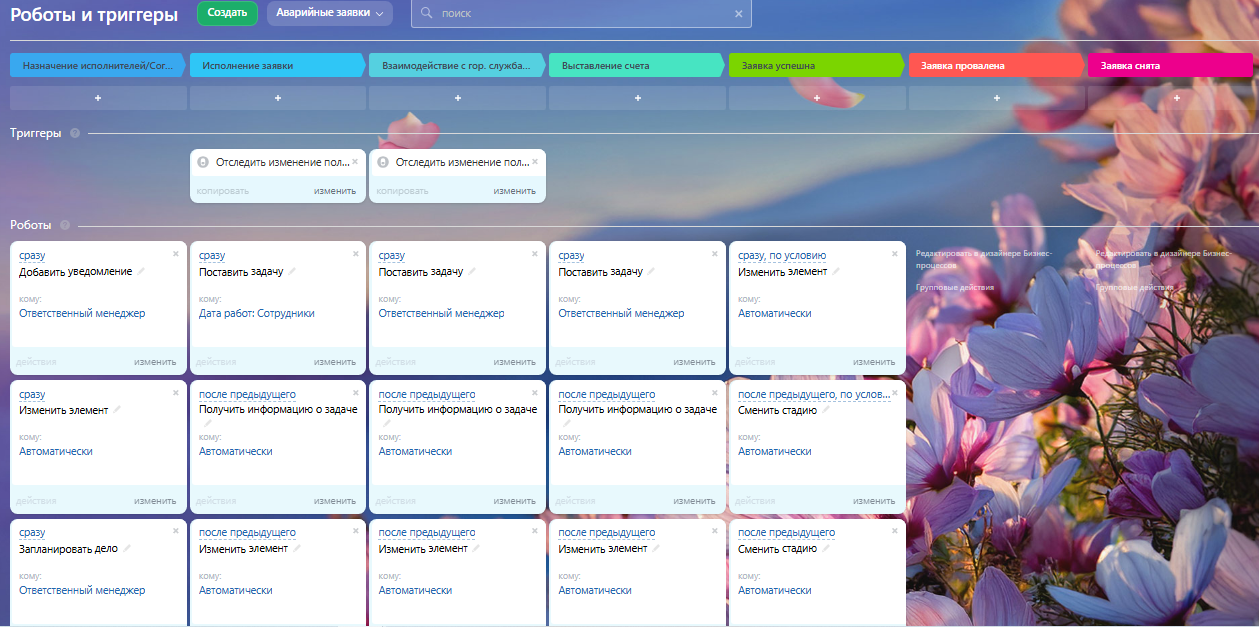1259x627 pixels.
Task: Click изменить on the Добавить уведомление robot
Action: (x=155, y=362)
